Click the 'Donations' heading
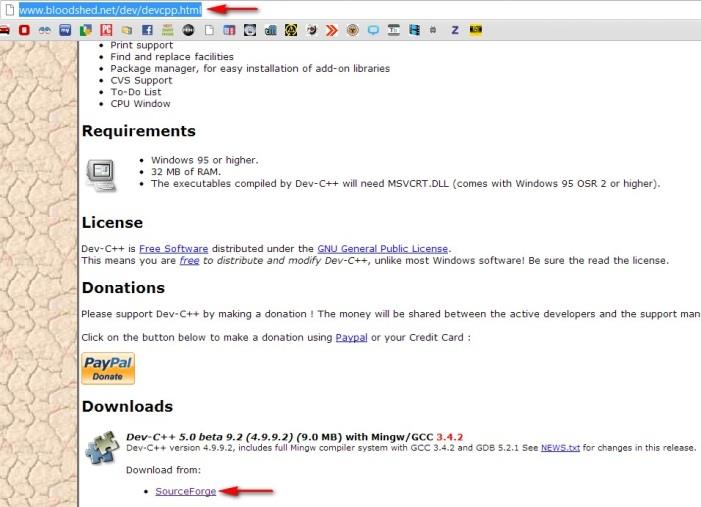 (x=123, y=287)
